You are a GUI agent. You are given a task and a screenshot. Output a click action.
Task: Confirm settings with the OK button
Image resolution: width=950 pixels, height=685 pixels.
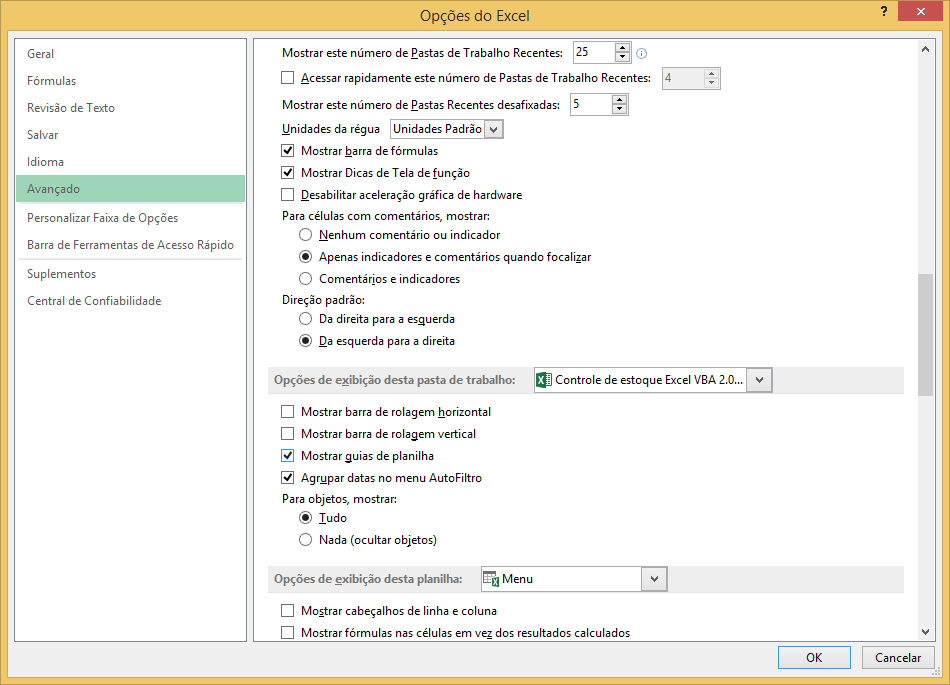814,658
